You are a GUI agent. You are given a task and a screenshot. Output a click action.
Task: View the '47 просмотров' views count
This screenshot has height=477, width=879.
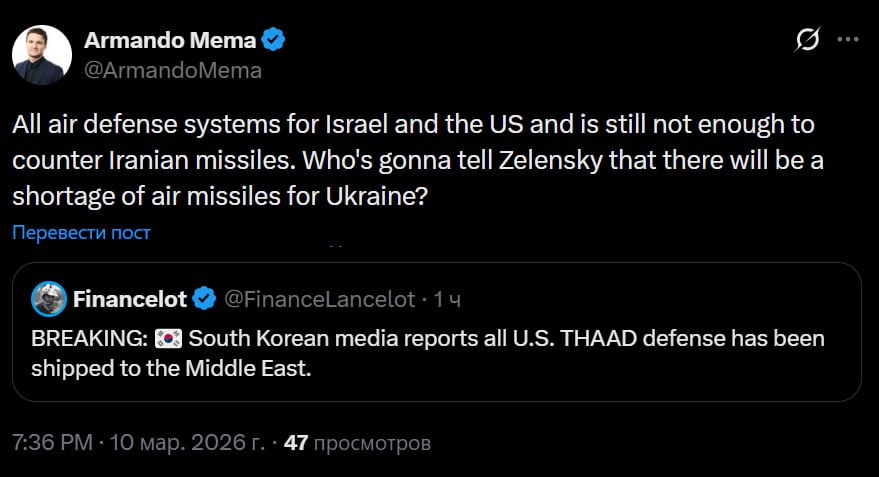[x=357, y=441]
